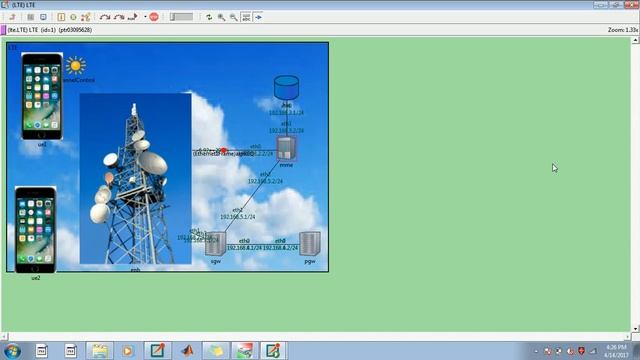Toggle module name labels with abc icon
640x360 pixels.
tap(246, 17)
